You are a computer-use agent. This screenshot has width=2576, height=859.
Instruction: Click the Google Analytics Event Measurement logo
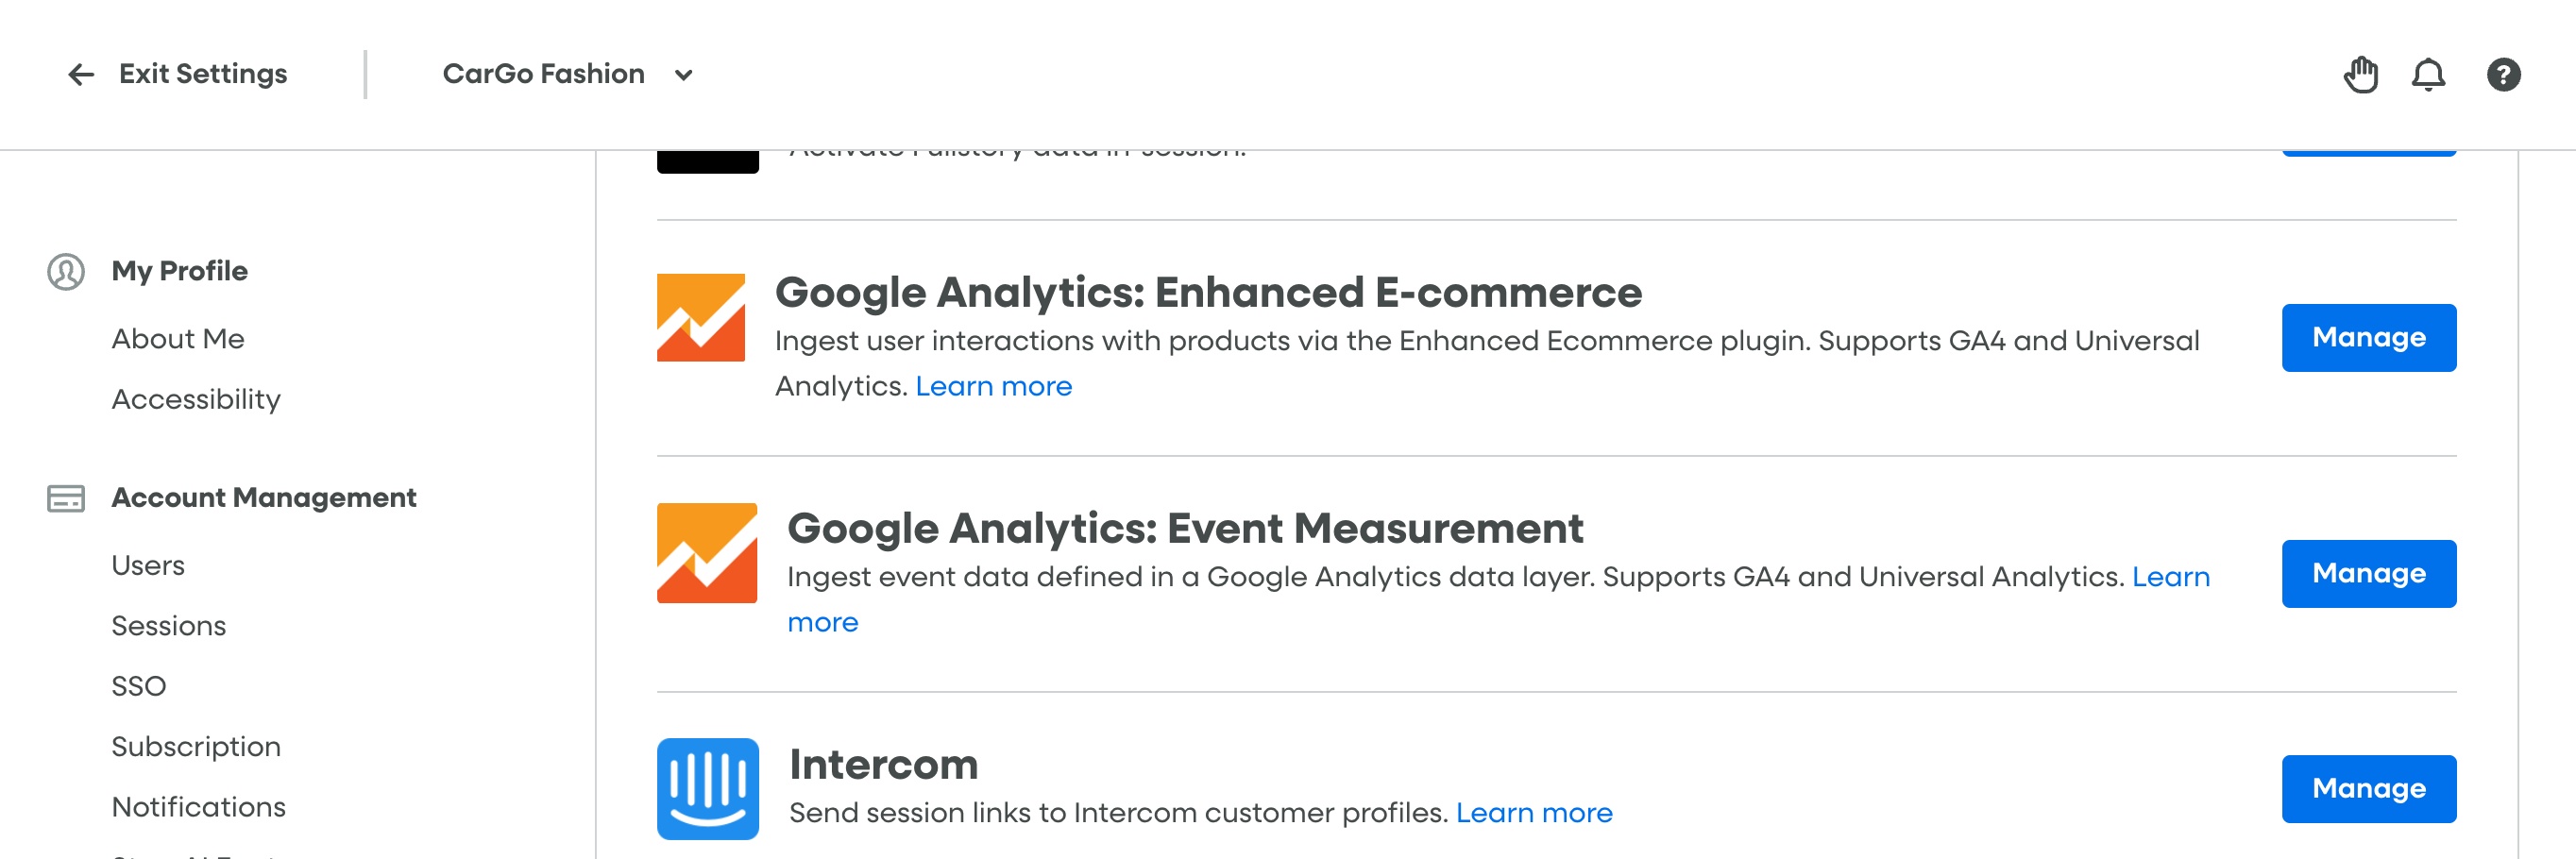click(707, 553)
